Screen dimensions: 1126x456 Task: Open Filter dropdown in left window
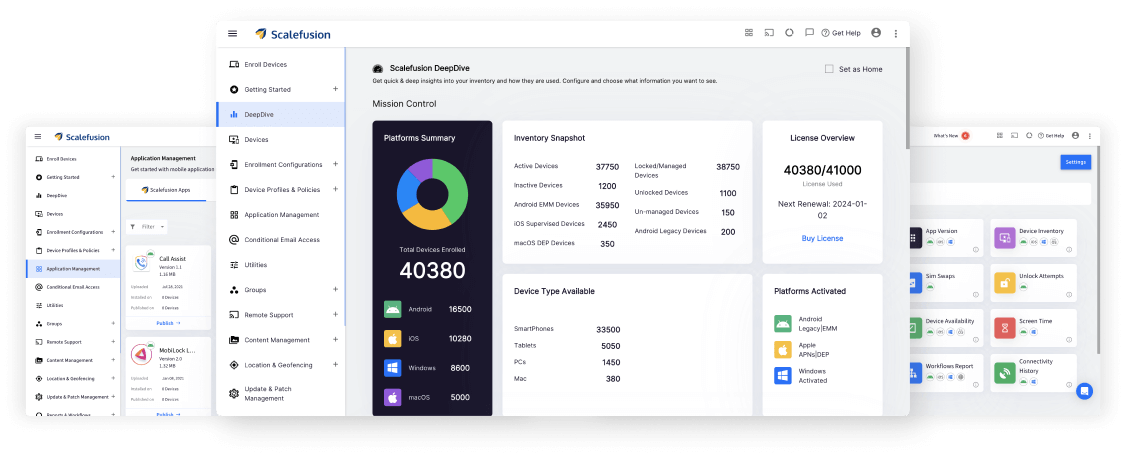147,227
